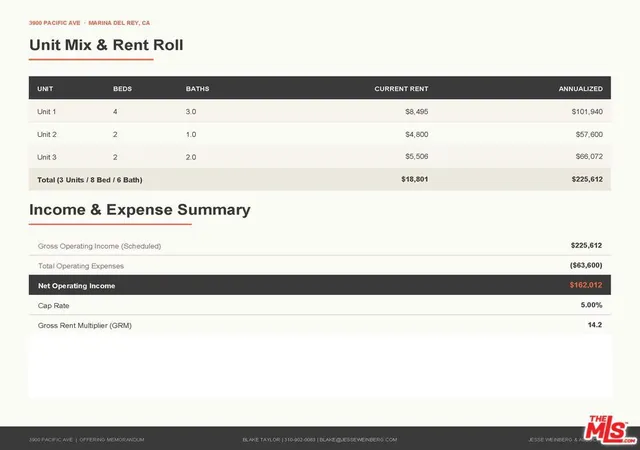Click the Cap Rate 5.00% value

pos(591,305)
